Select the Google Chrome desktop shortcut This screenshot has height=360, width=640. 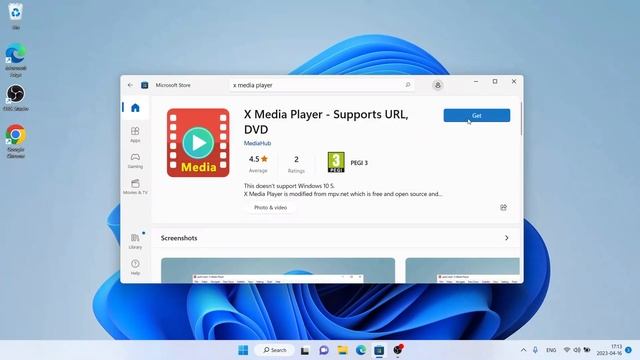pos(16,141)
